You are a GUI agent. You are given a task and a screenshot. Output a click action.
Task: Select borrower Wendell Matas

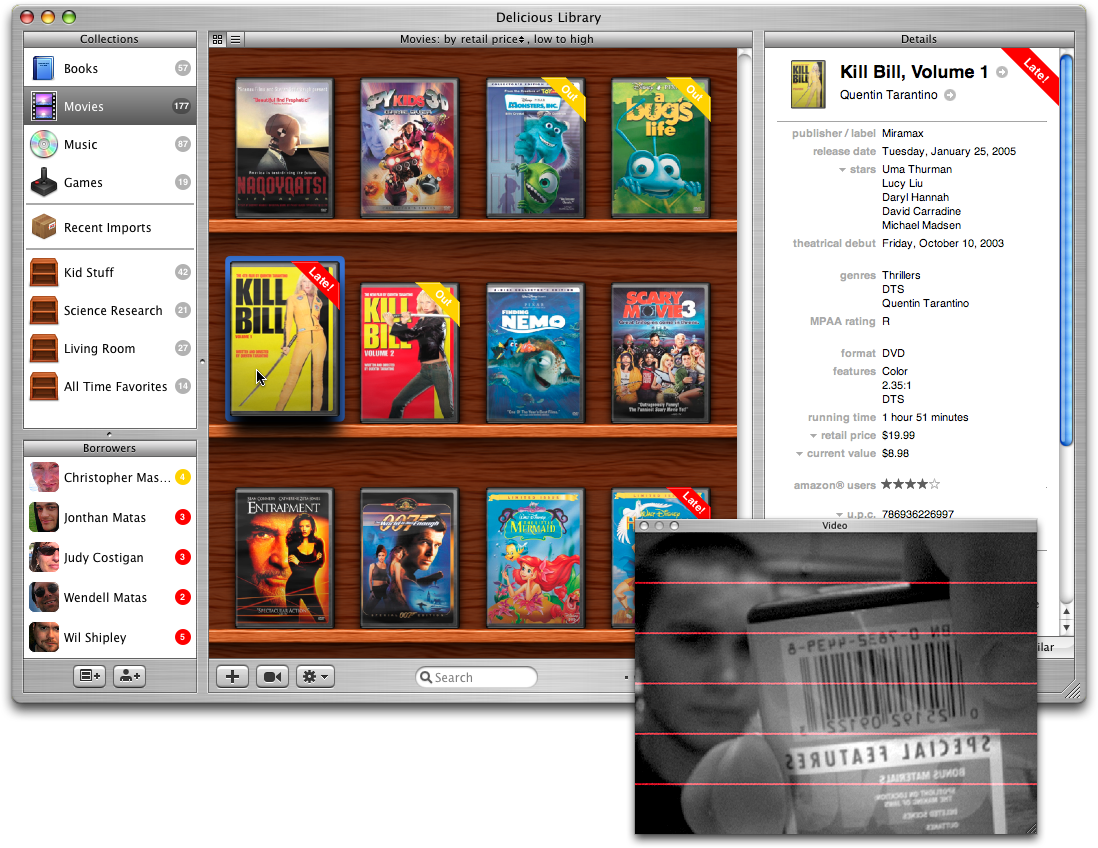(x=110, y=597)
